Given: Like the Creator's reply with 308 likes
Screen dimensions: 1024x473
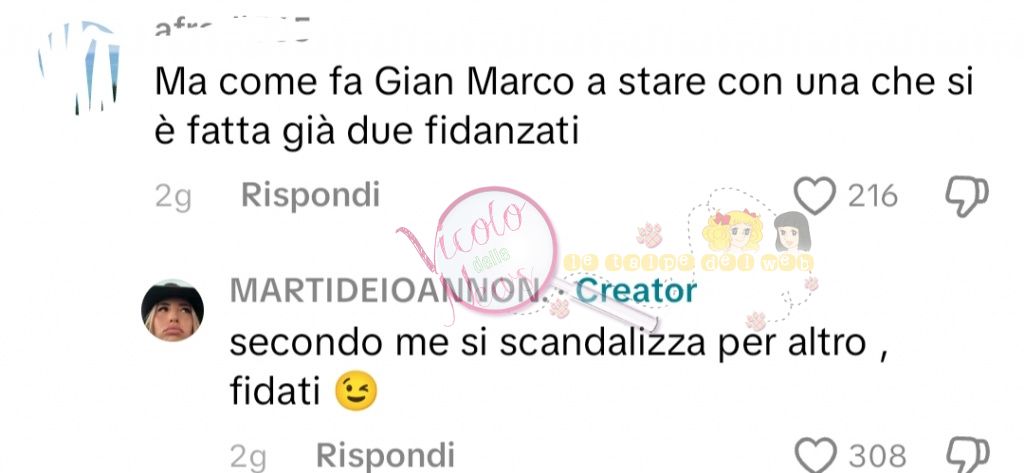Looking at the screenshot, I should point(815,455).
